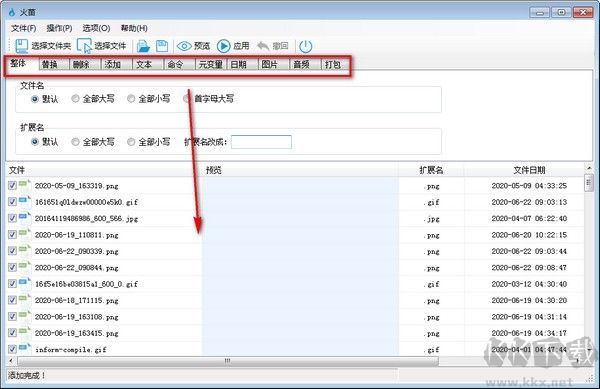The width and height of the screenshot is (600, 389).
Task: Click the 文件日期 column header
Action: click(x=525, y=170)
